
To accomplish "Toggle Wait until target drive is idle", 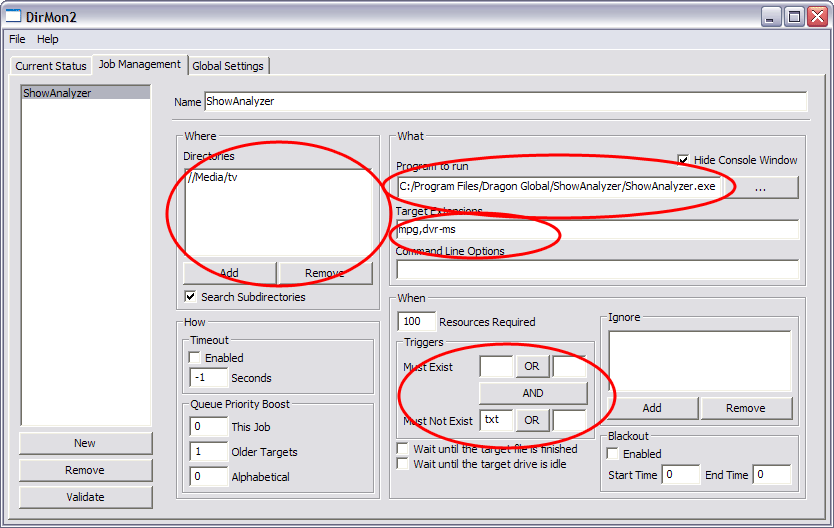I will point(403,464).
